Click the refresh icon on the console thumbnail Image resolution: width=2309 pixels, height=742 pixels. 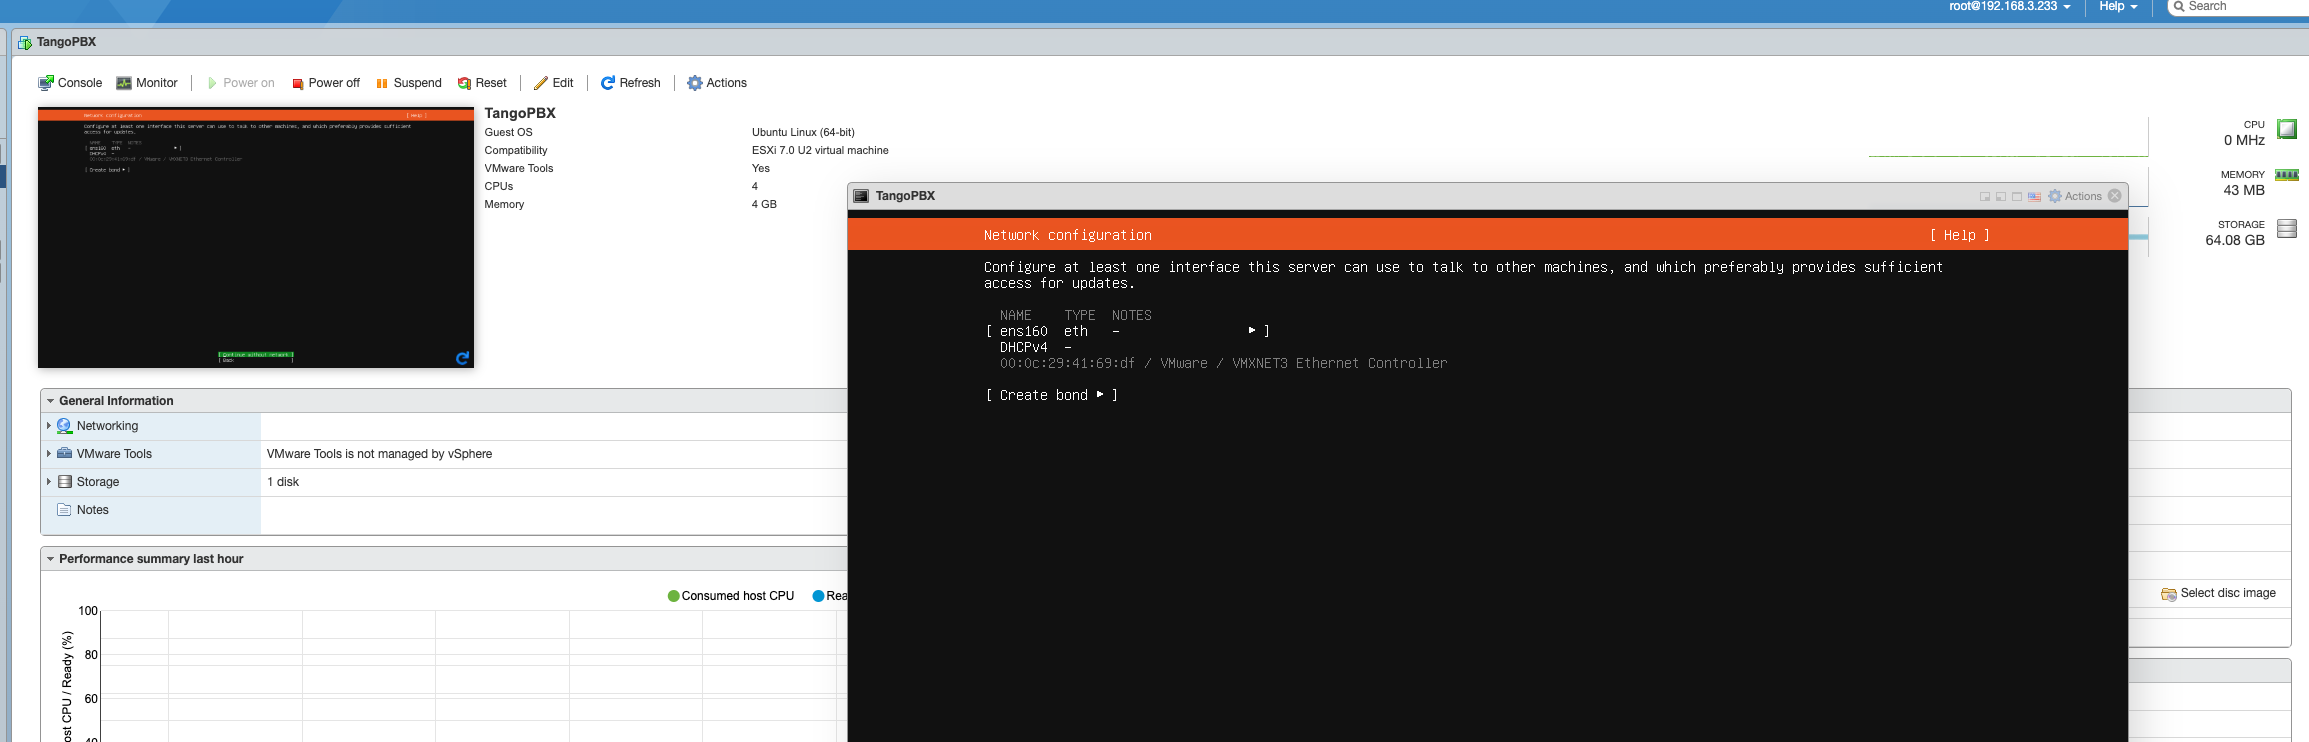462,358
